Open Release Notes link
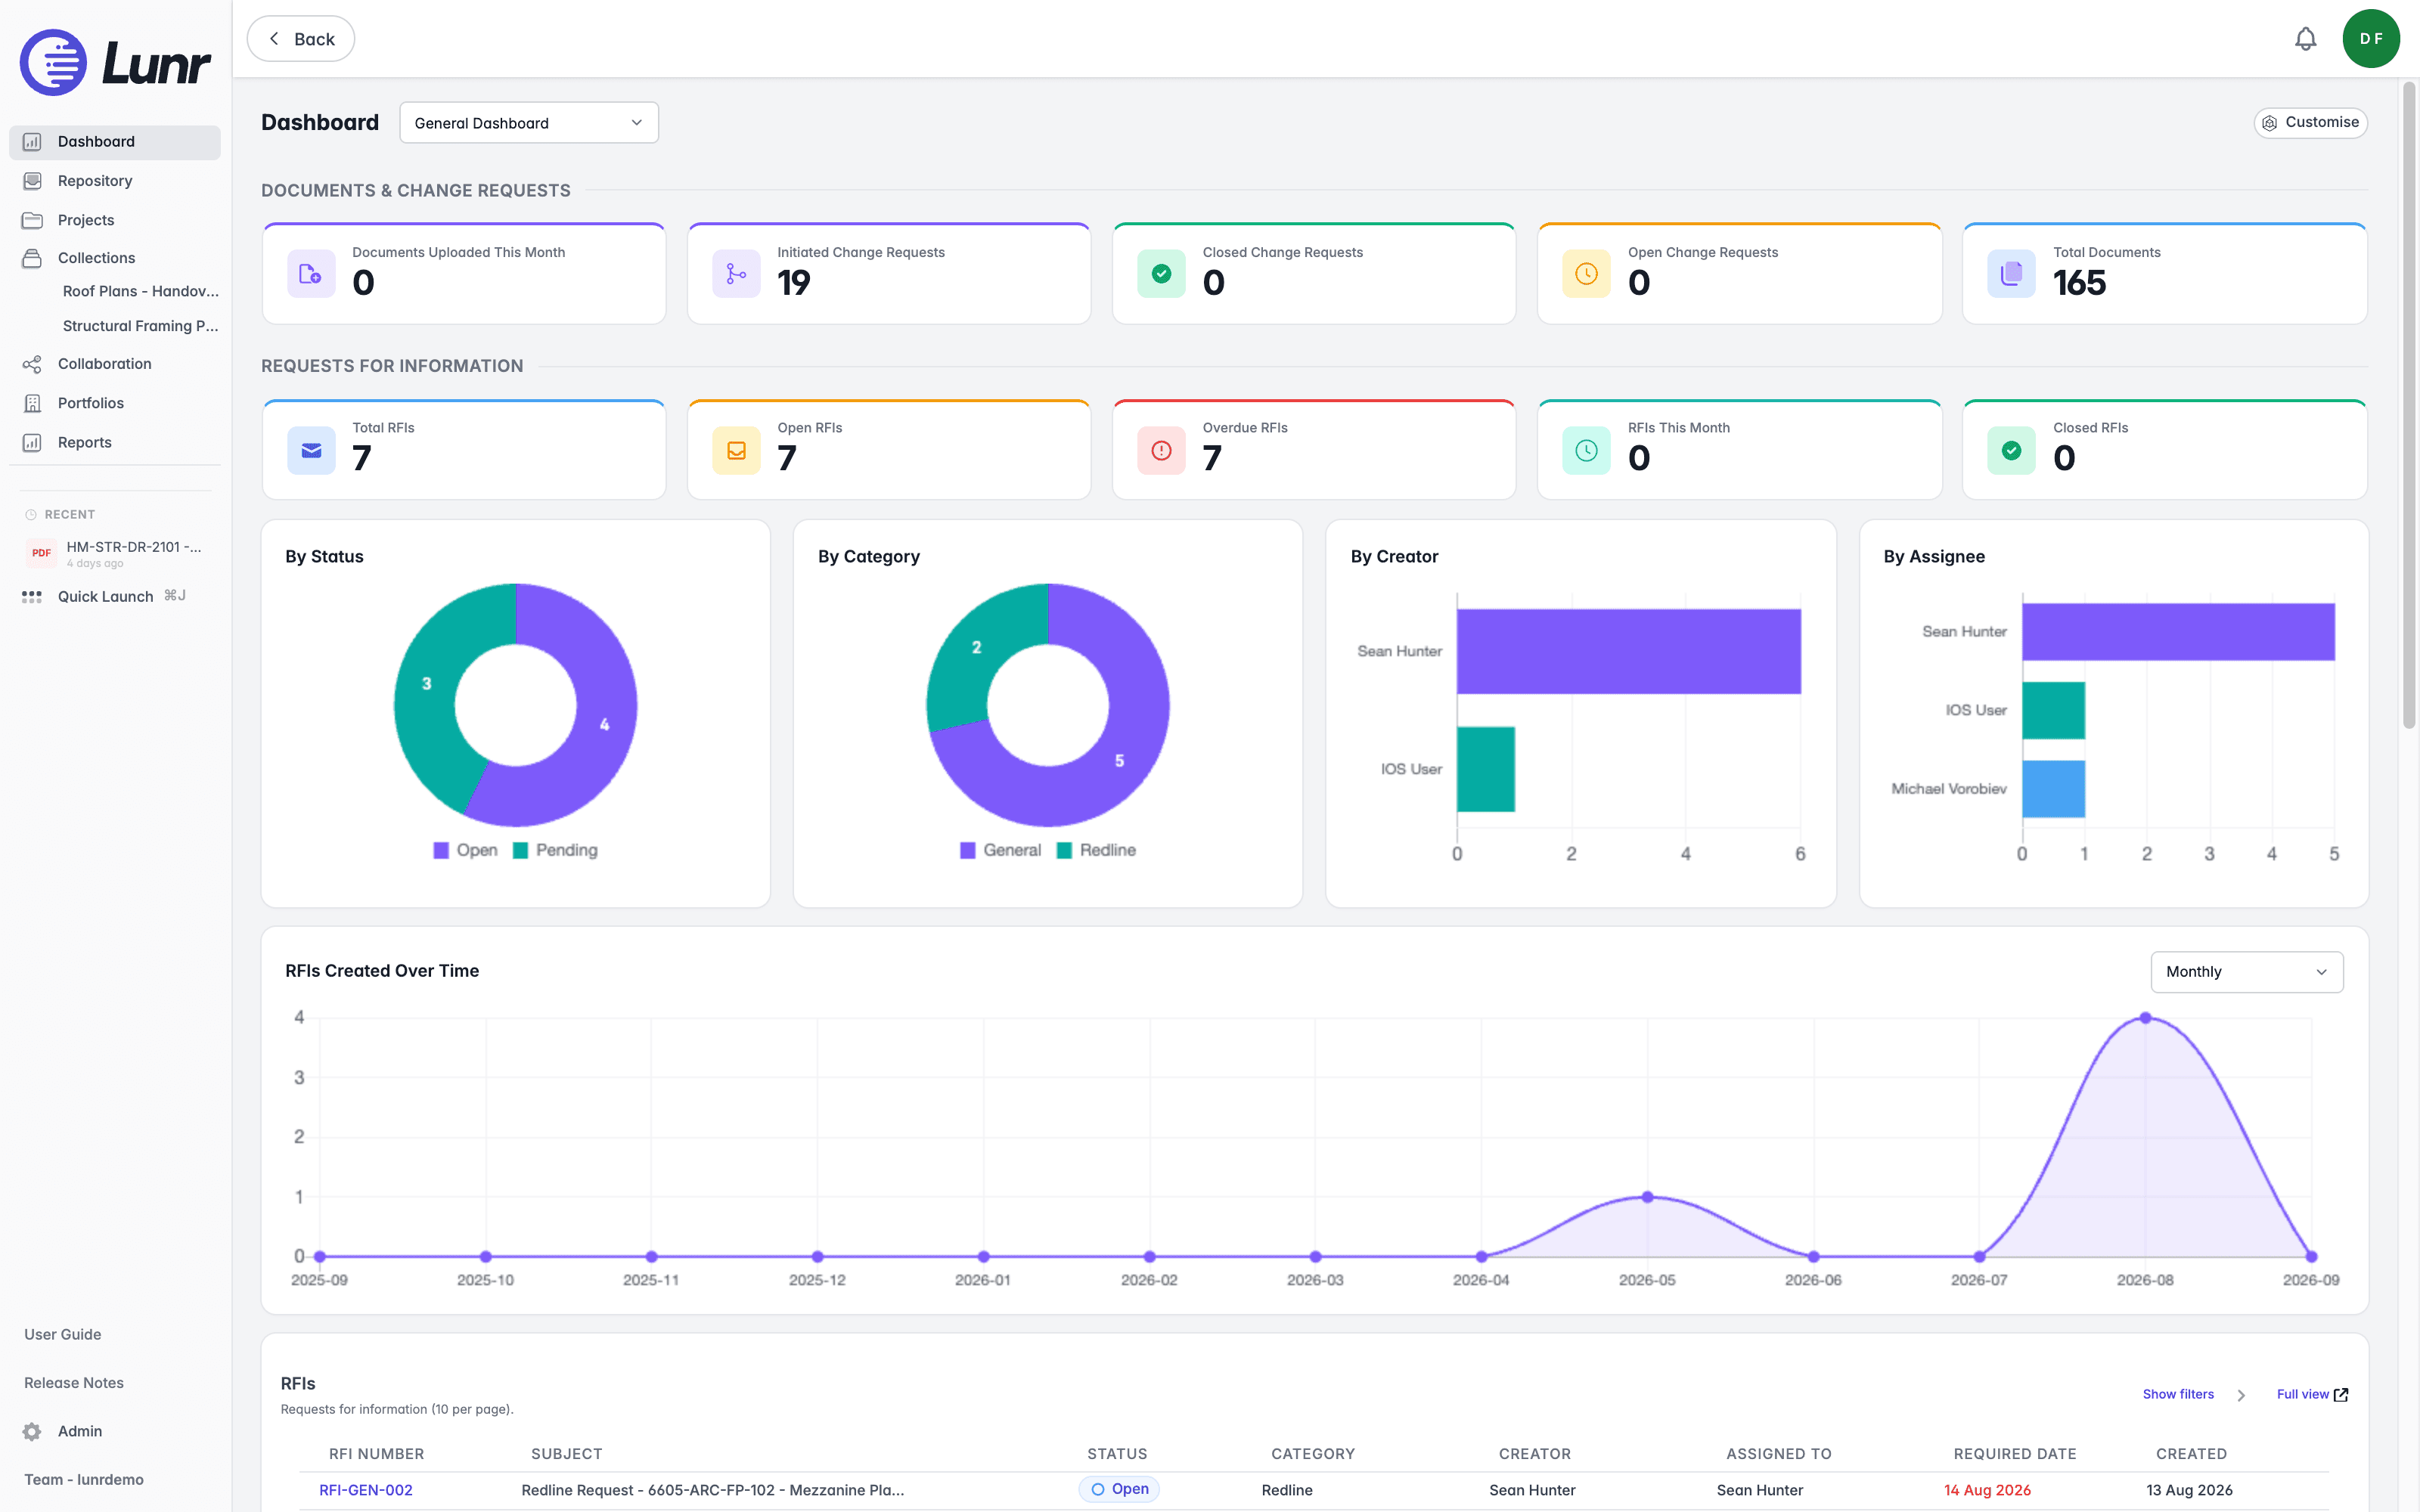Viewport: 2420px width, 1512px height. click(74, 1383)
